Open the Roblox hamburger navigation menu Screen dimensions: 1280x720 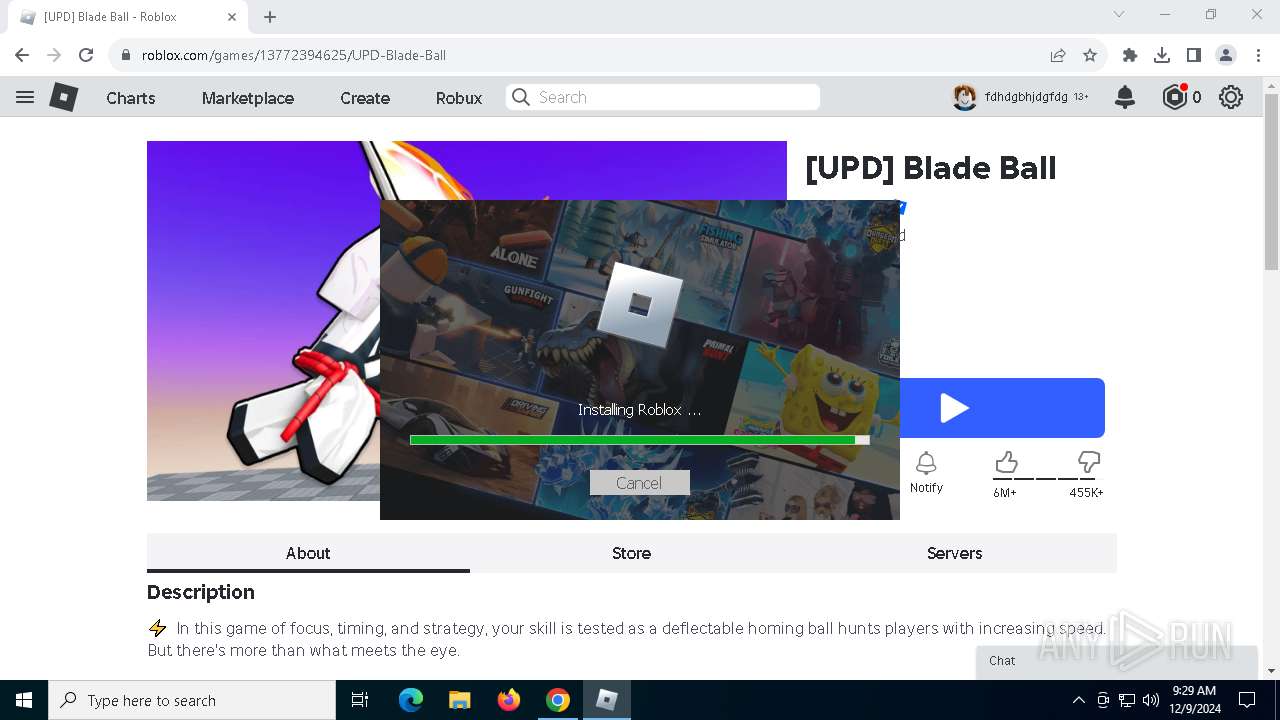(x=25, y=97)
